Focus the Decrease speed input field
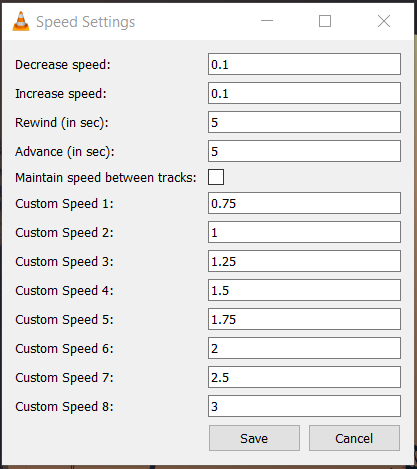 304,64
